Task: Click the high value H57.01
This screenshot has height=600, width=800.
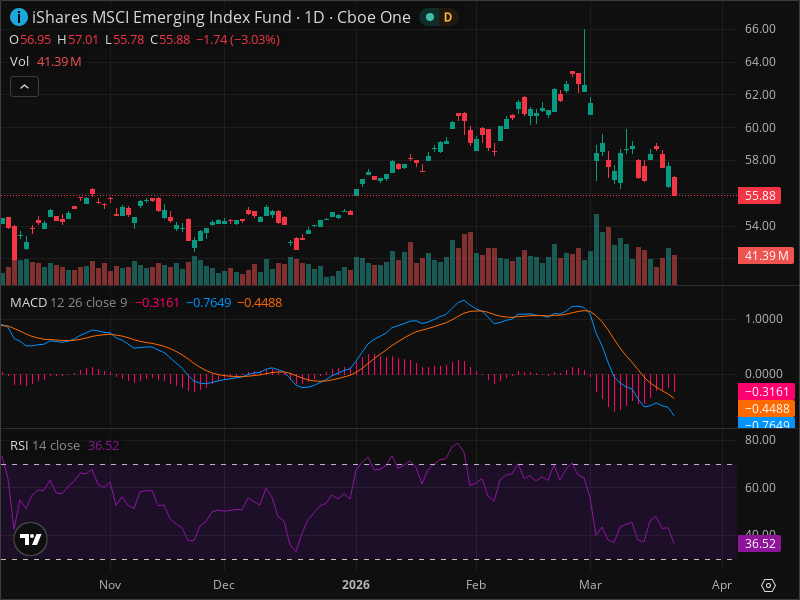Action: tap(78, 40)
